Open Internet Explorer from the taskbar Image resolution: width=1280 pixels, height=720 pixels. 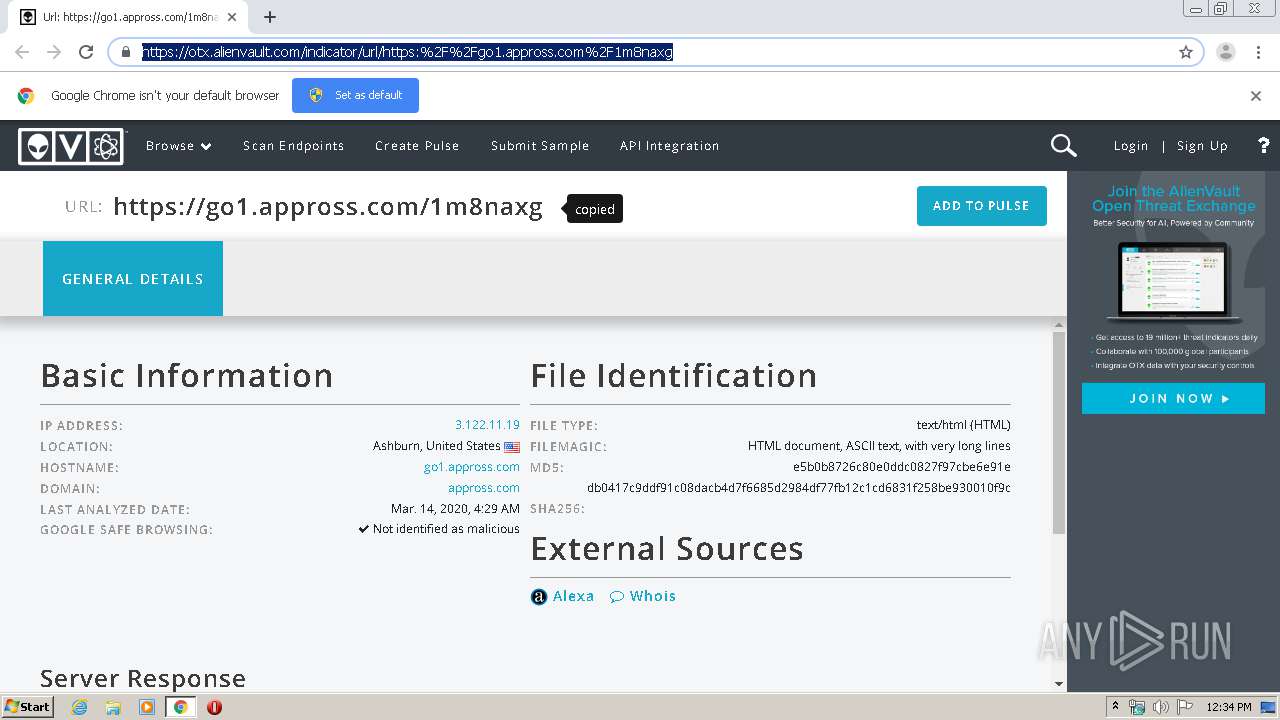[x=79, y=707]
